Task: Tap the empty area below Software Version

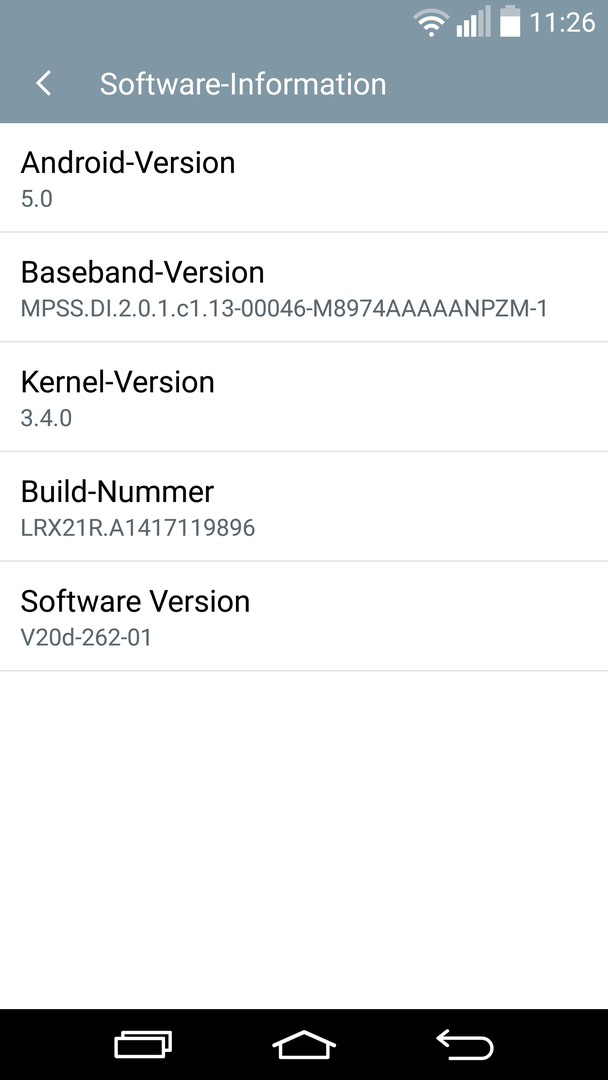Action: click(x=304, y=840)
